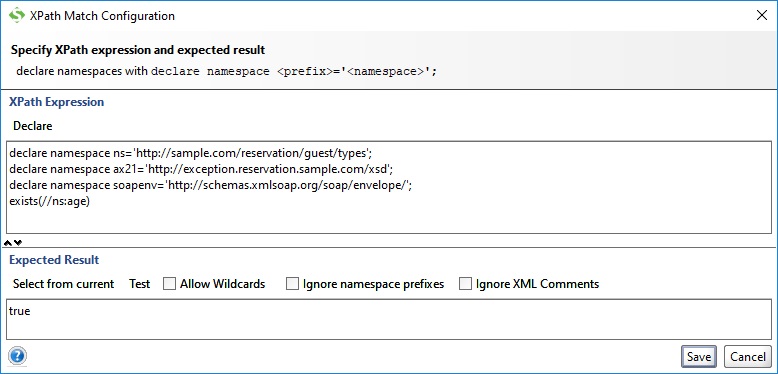Close the XPath Match Configuration window
778x374 pixels.
(x=762, y=15)
